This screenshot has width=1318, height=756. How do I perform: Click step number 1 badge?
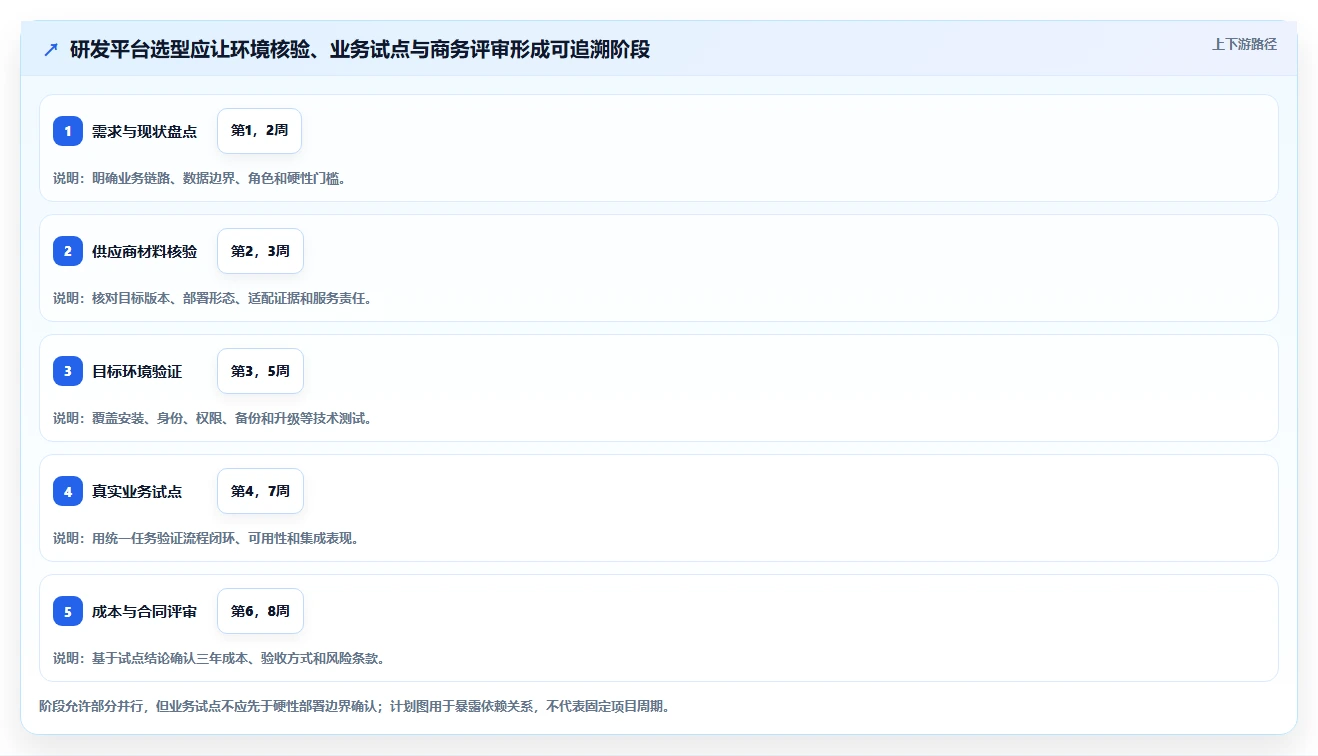tap(68, 131)
